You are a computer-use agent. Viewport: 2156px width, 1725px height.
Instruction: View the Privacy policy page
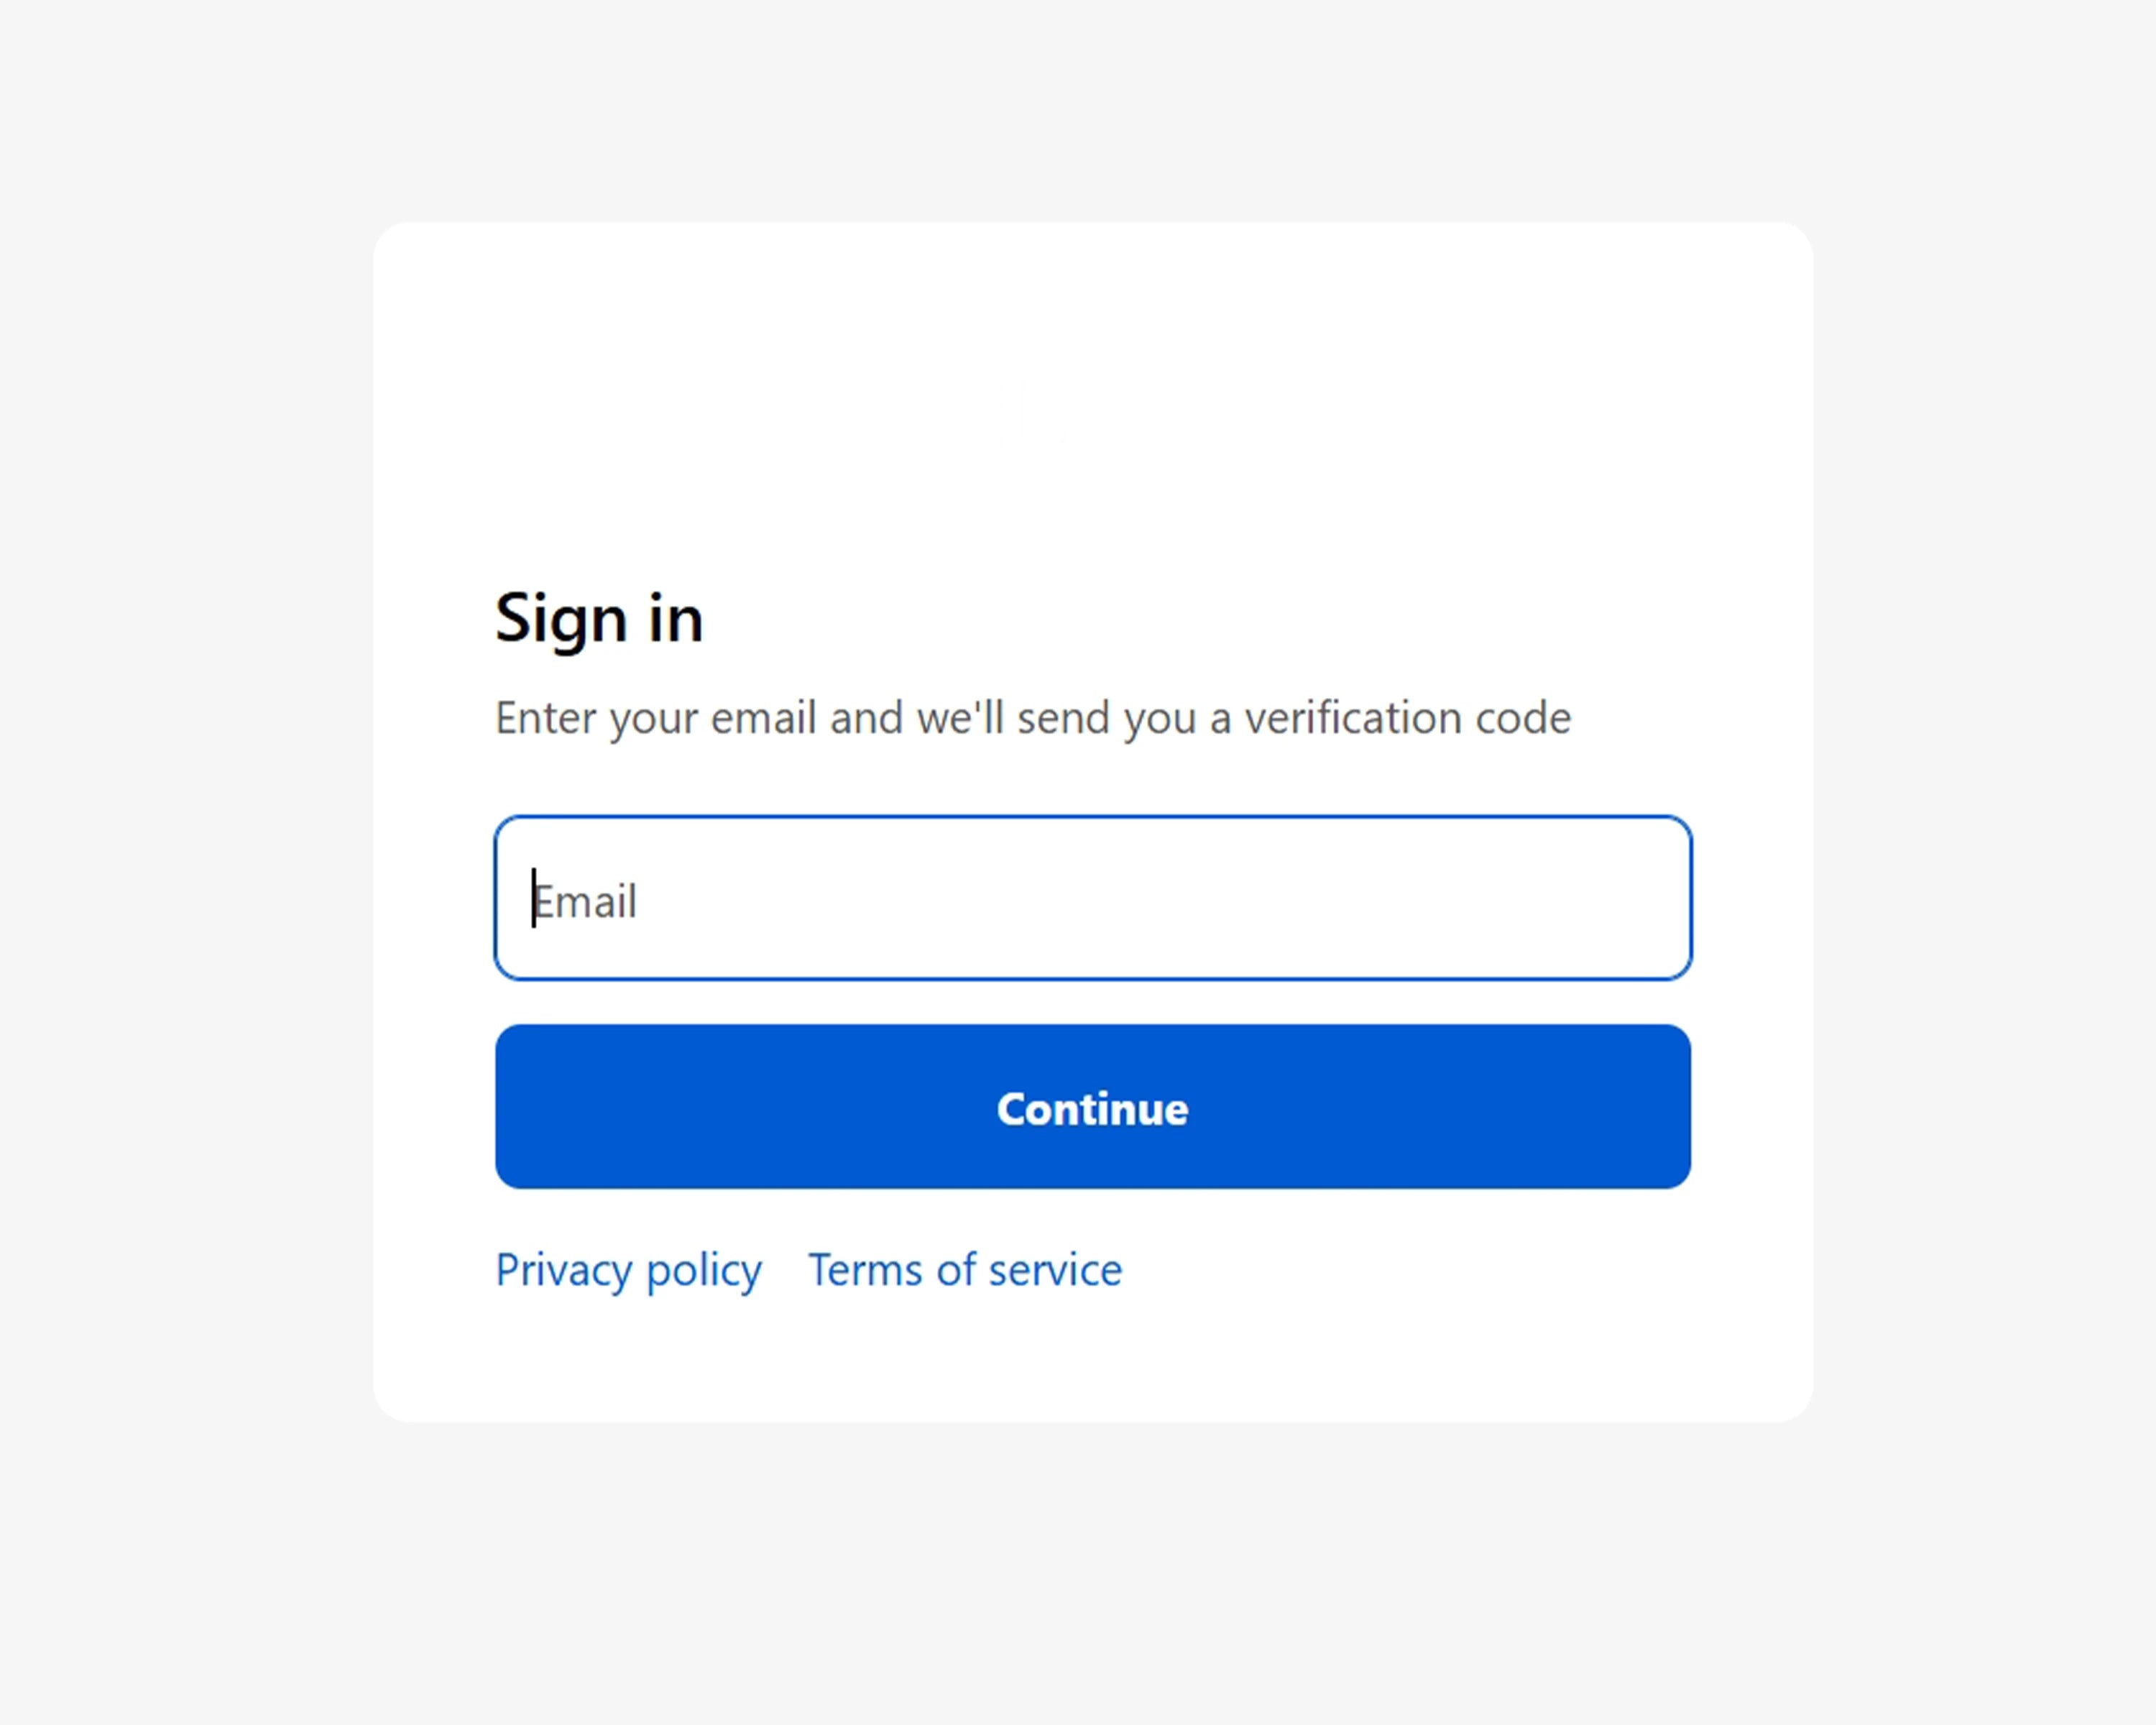pyautogui.click(x=628, y=1270)
